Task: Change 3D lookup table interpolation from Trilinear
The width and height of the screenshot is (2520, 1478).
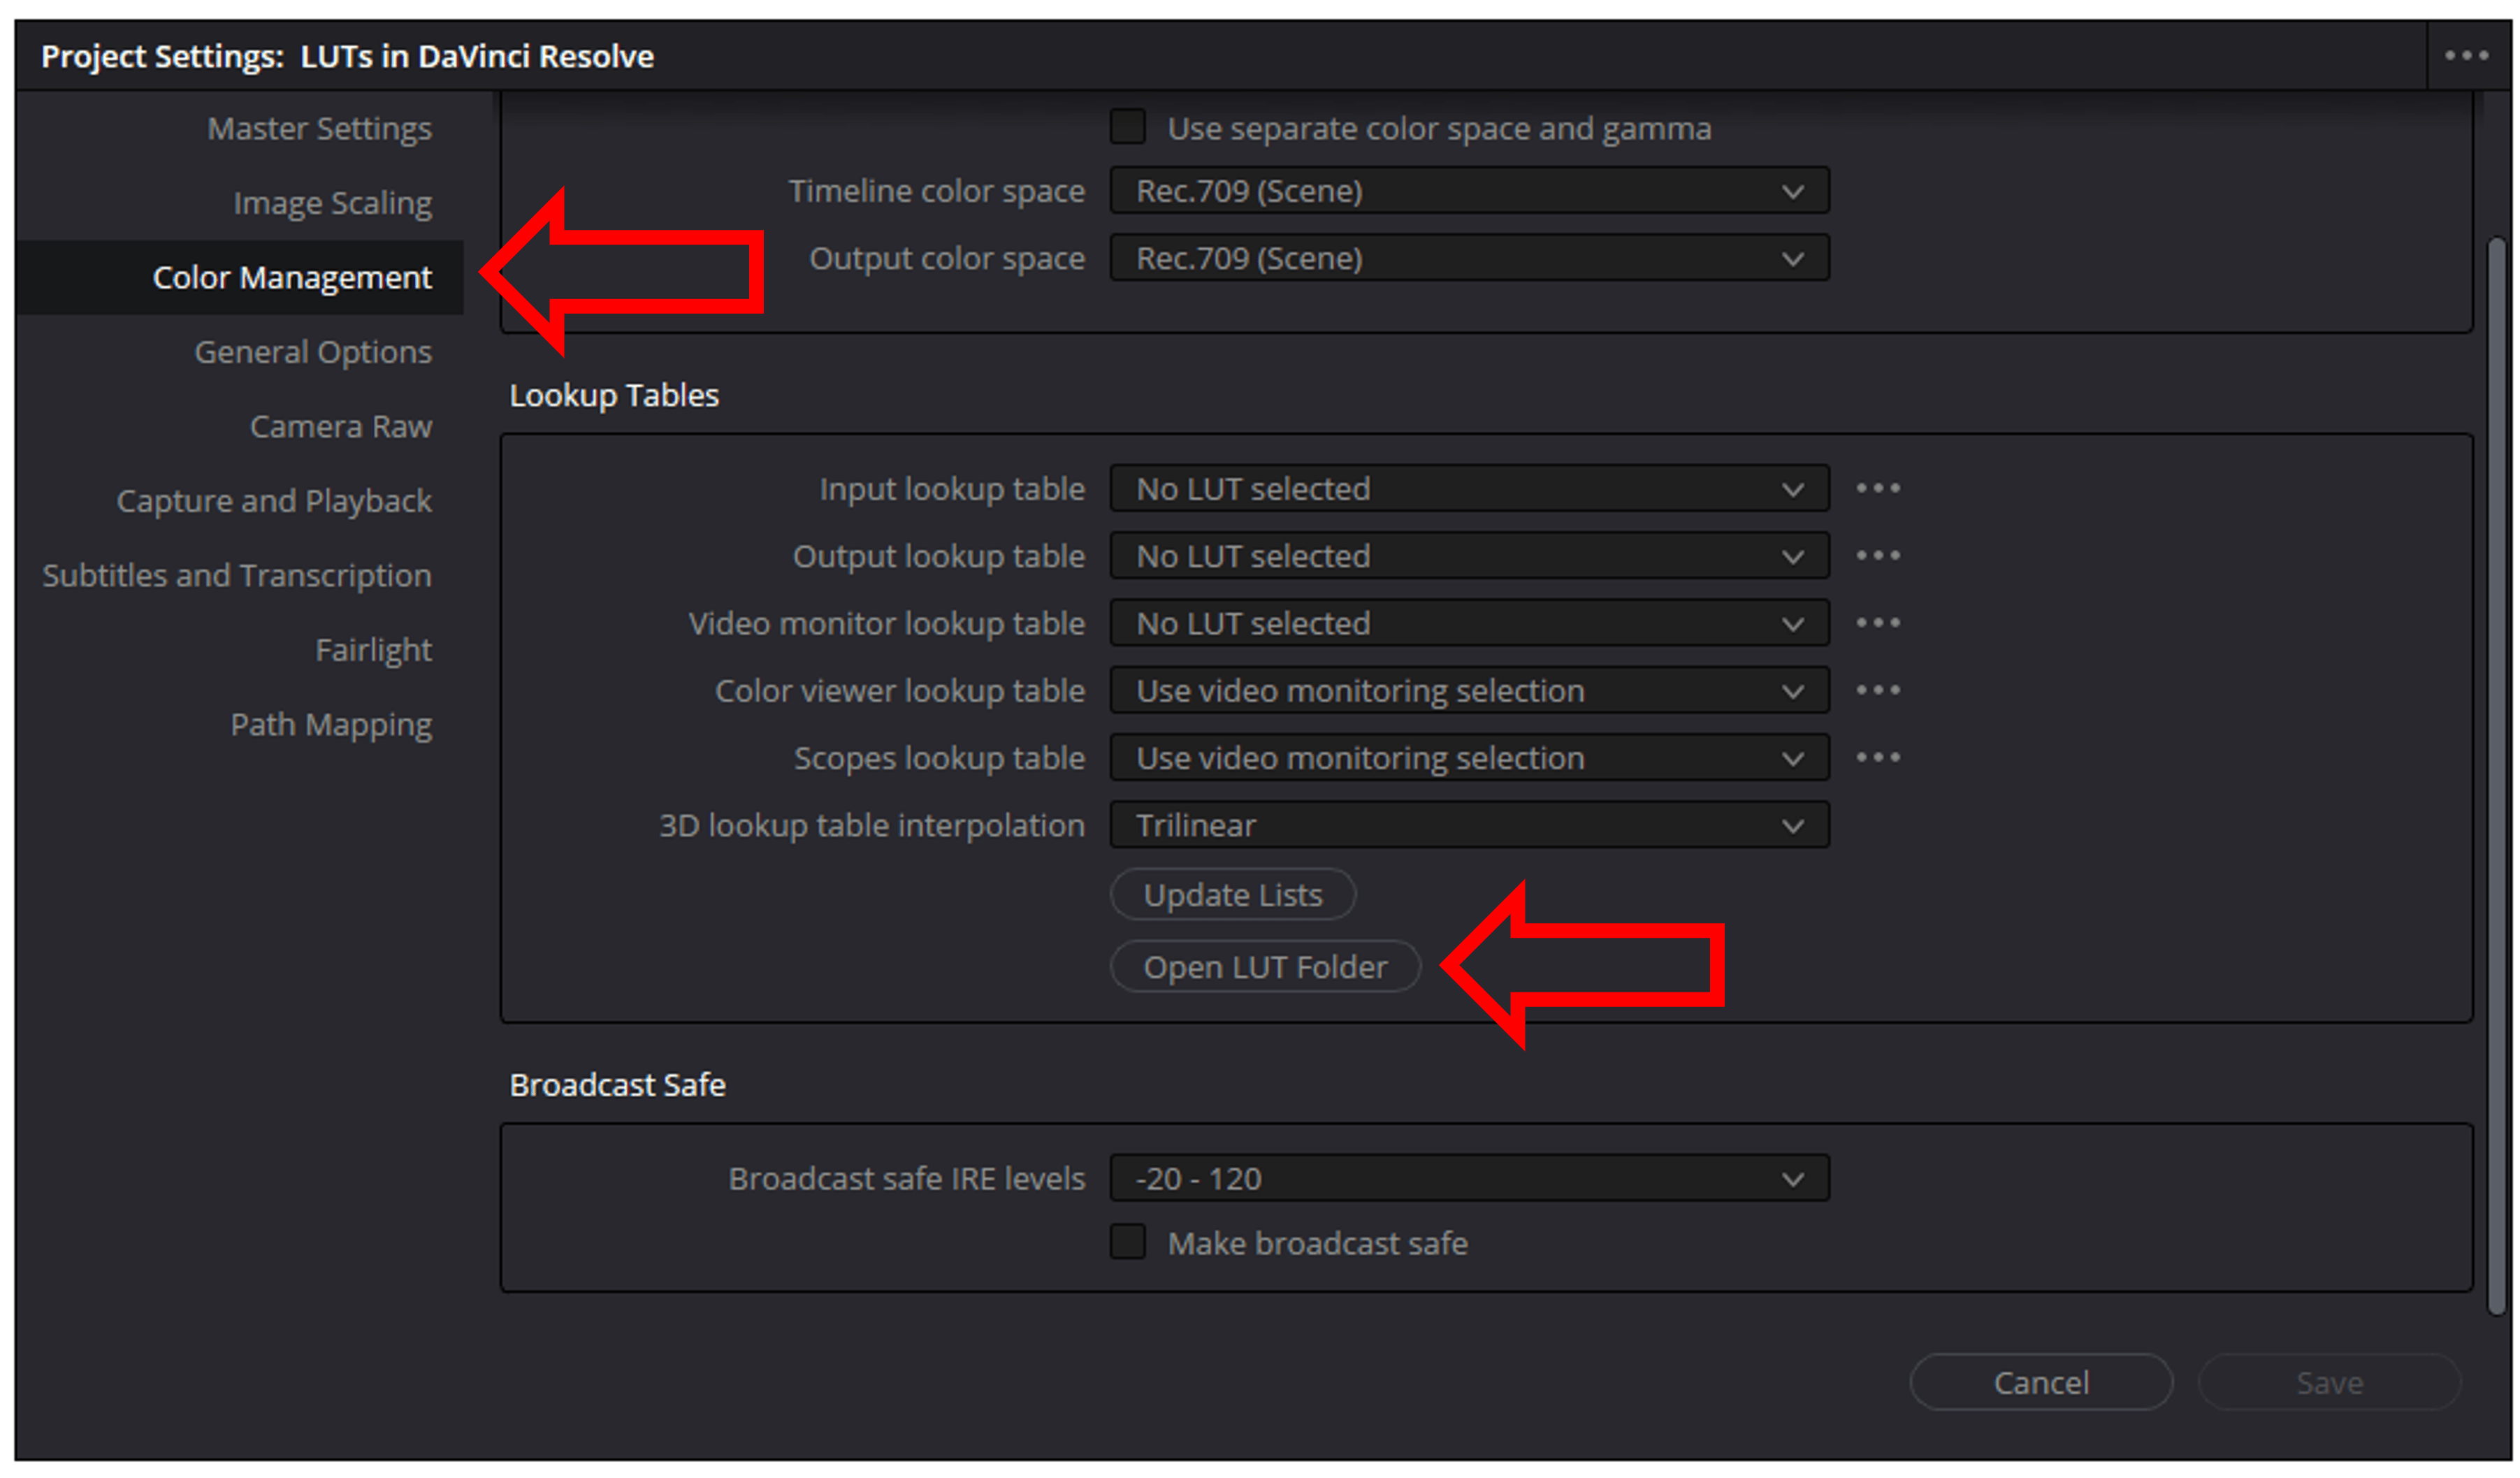Action: (x=1469, y=825)
